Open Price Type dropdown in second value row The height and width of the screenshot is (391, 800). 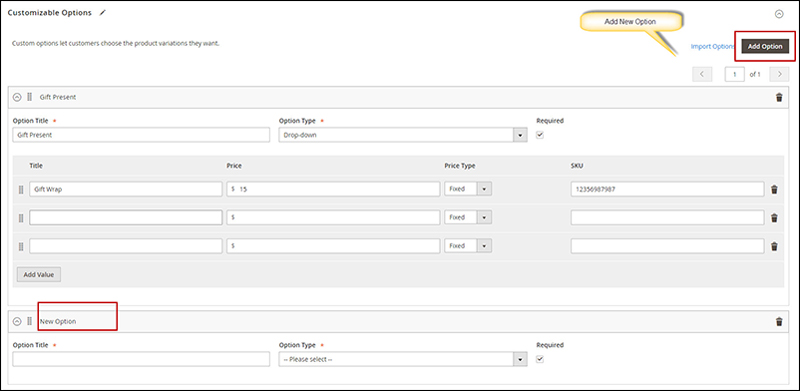tap(468, 217)
